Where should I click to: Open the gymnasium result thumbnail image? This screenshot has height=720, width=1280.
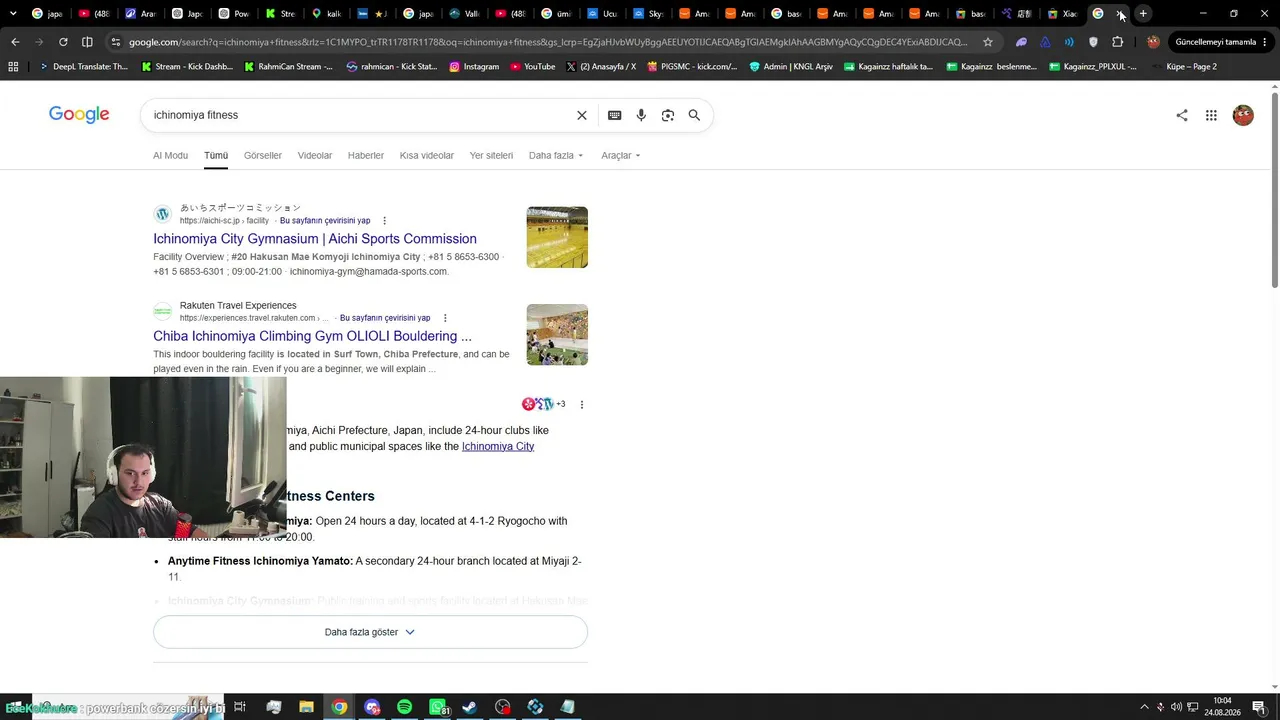(x=557, y=237)
